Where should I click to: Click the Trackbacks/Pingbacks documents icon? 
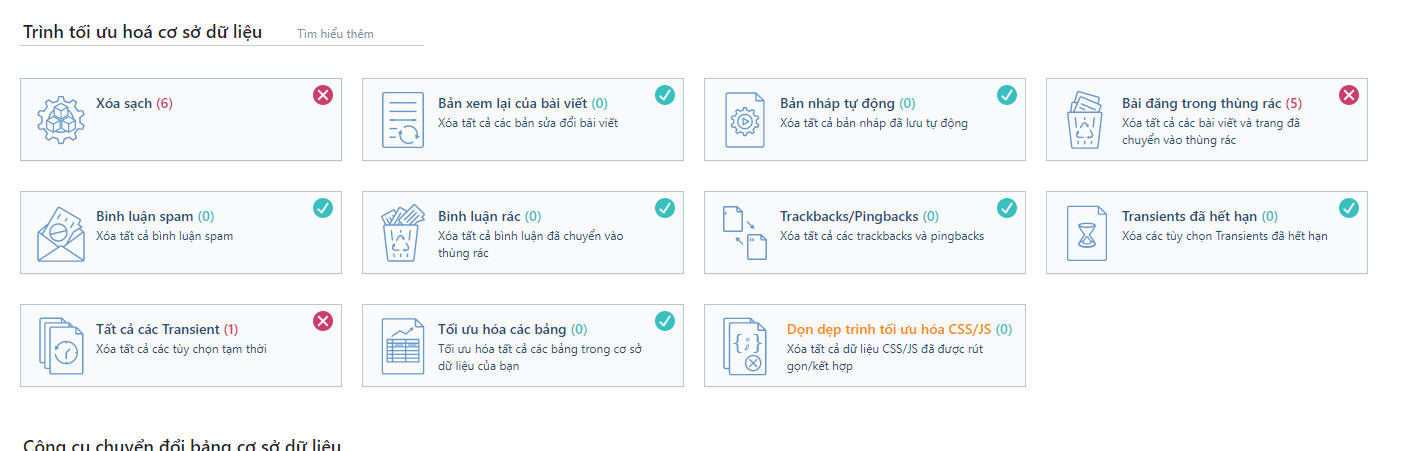point(745,233)
